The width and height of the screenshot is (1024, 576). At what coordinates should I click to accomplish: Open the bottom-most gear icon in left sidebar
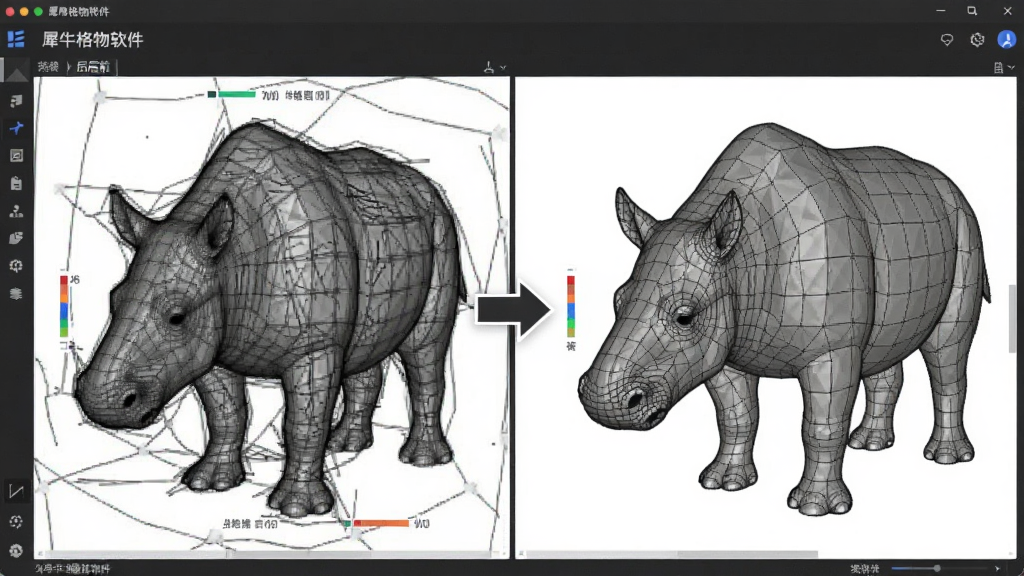[16, 551]
